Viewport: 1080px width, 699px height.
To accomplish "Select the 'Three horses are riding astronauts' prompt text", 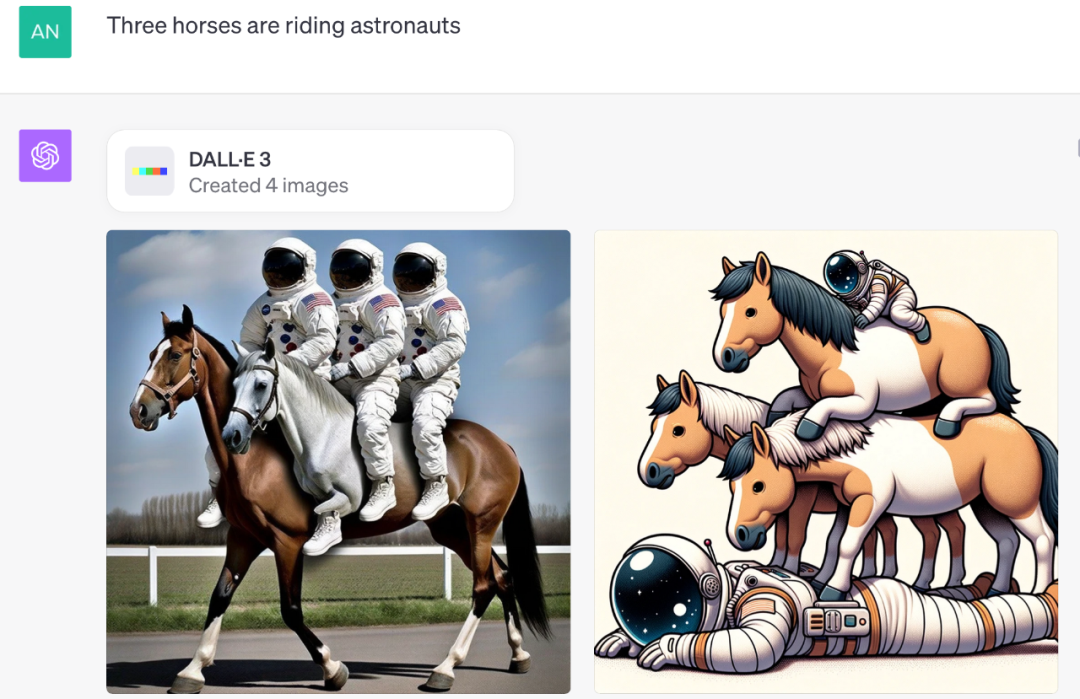I will pyautogui.click(x=284, y=25).
